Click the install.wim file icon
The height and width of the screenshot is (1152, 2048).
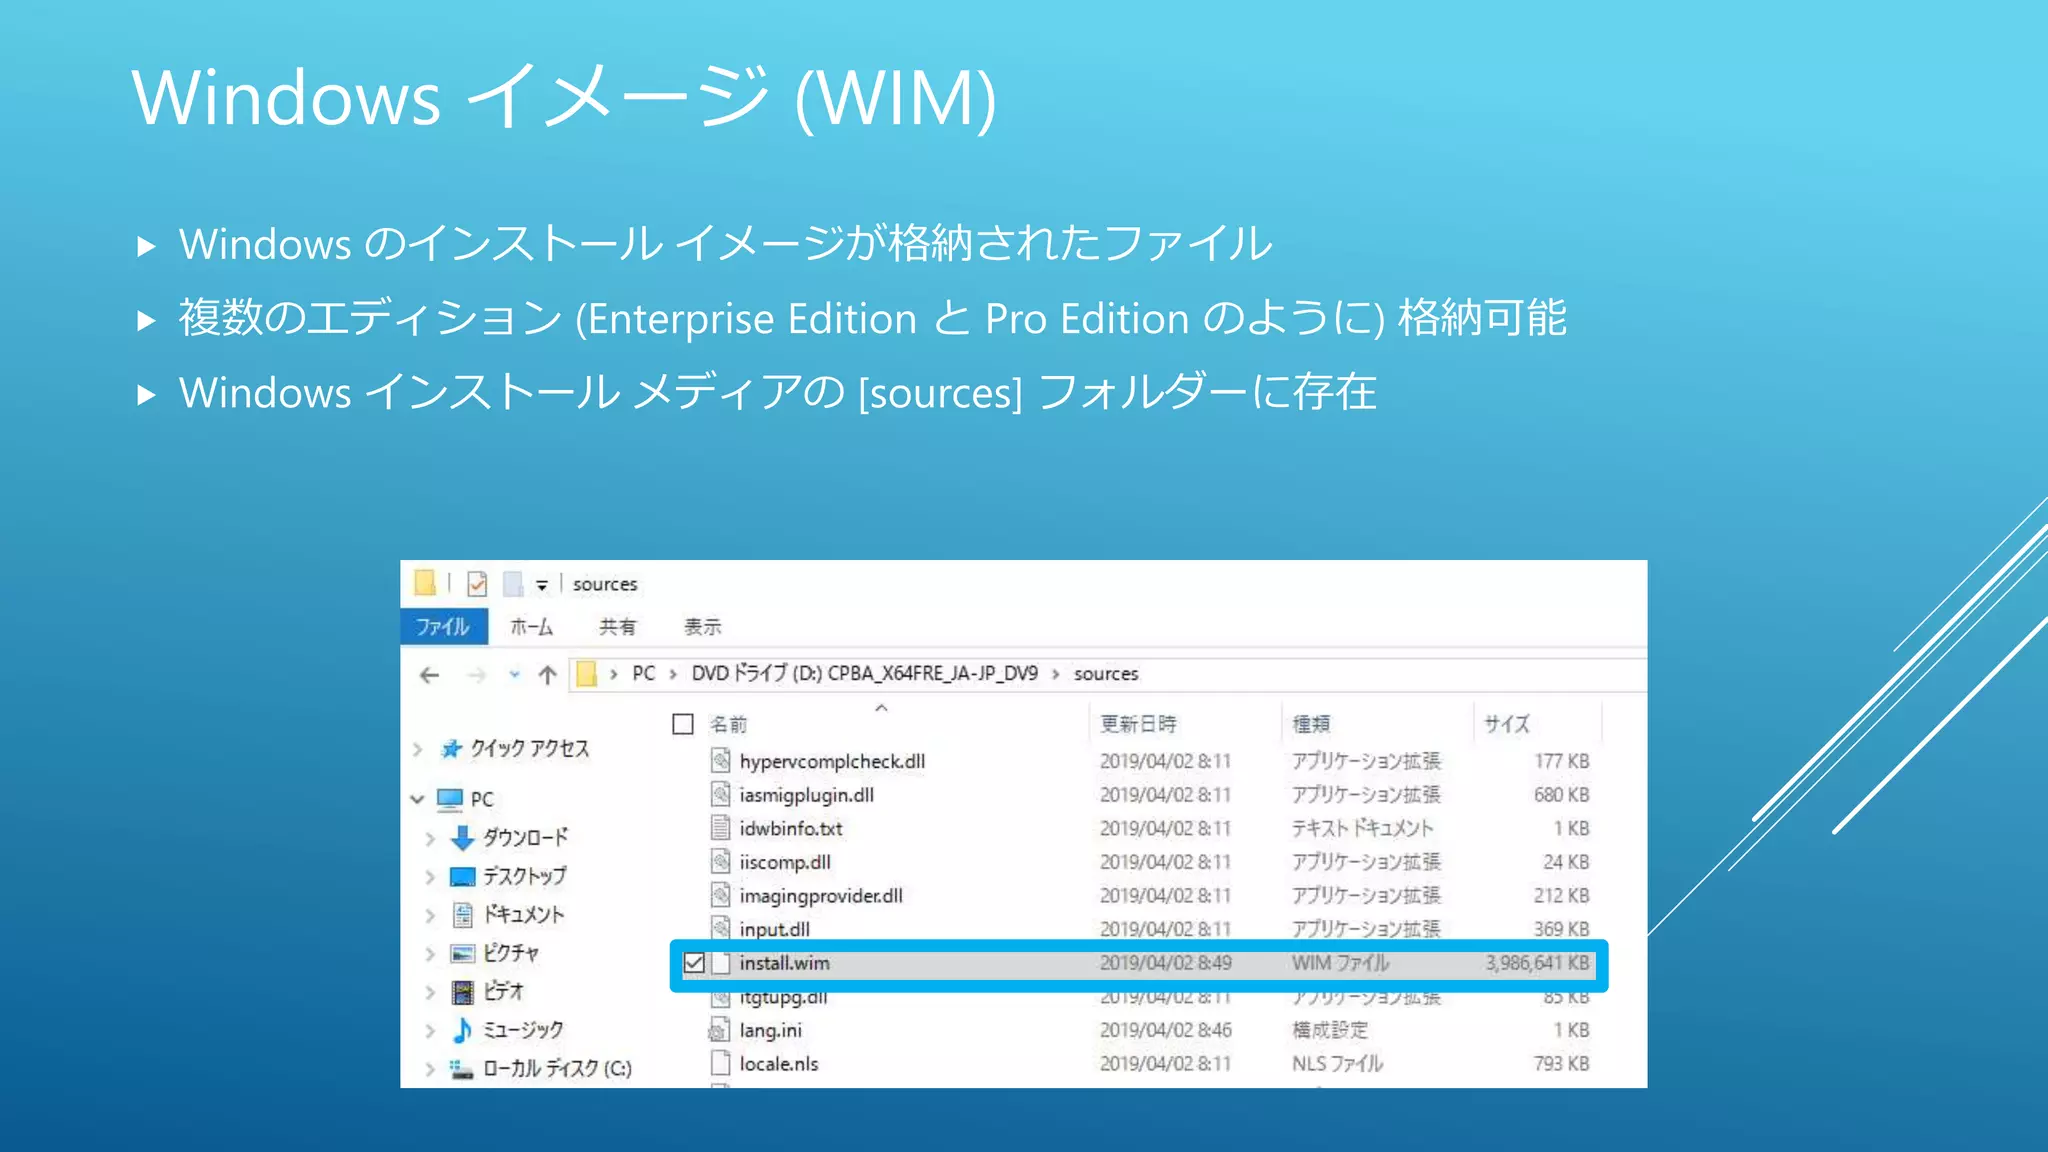click(721, 963)
